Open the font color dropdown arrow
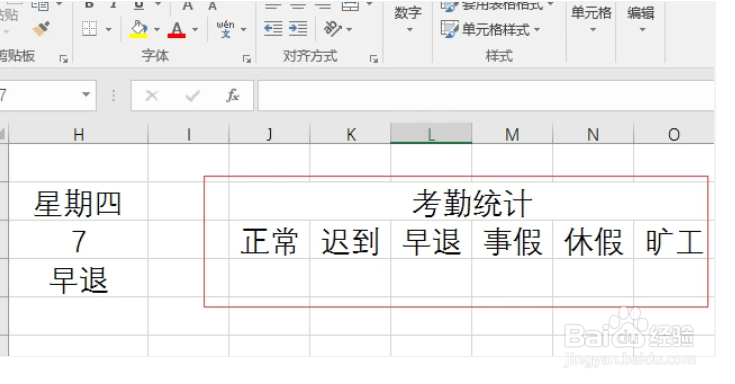 point(195,30)
